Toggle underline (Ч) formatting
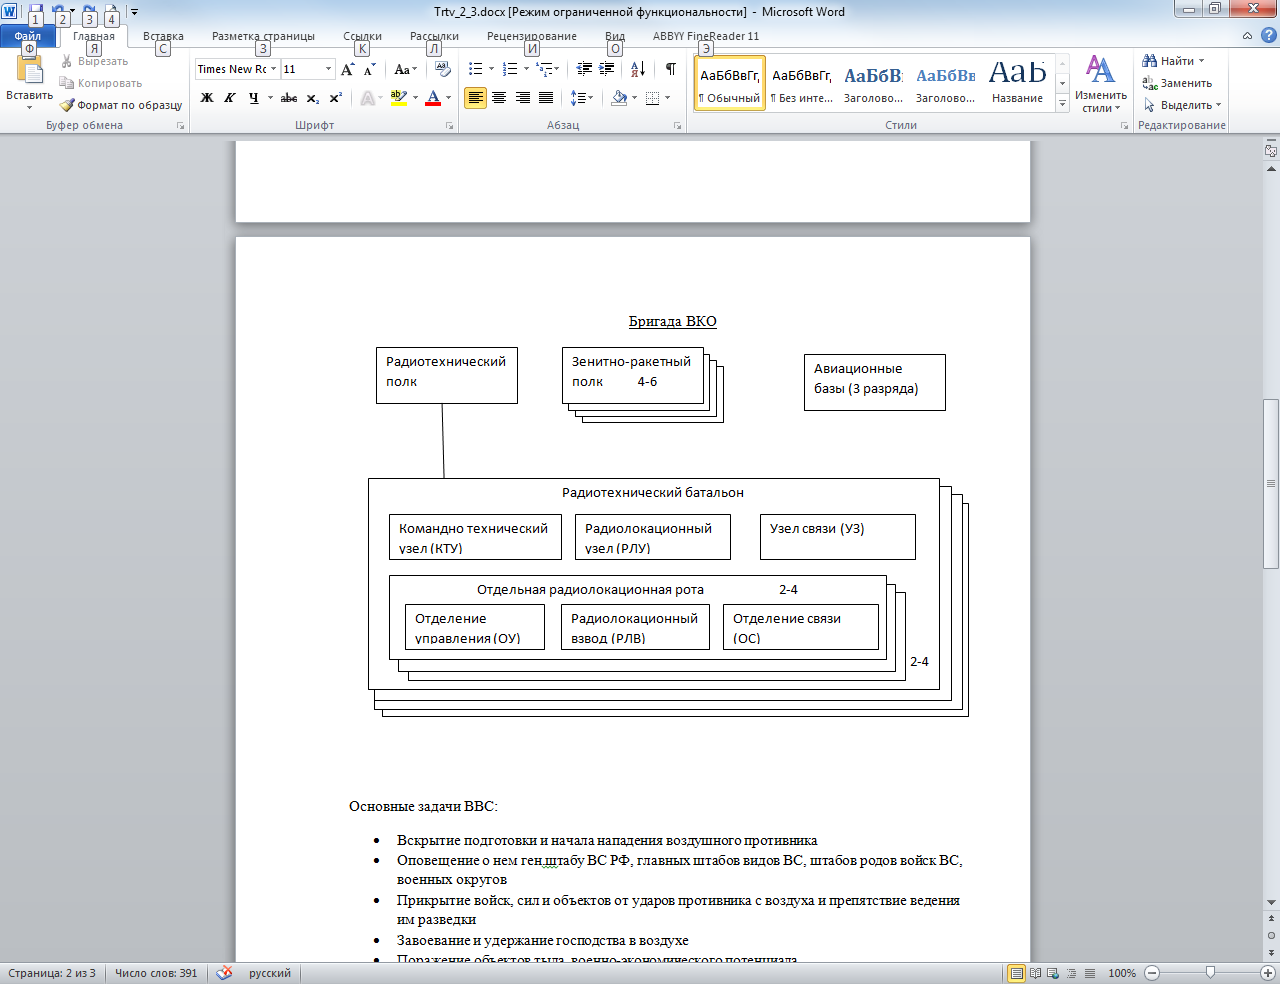 pyautogui.click(x=253, y=98)
